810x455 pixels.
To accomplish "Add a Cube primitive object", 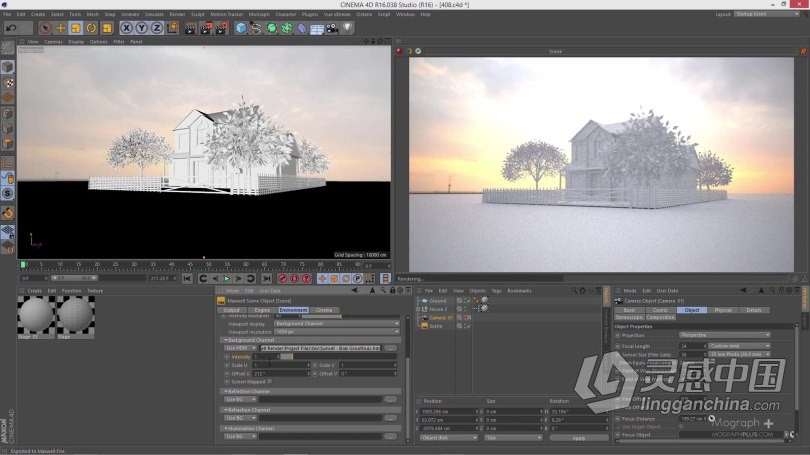I will click(241, 28).
